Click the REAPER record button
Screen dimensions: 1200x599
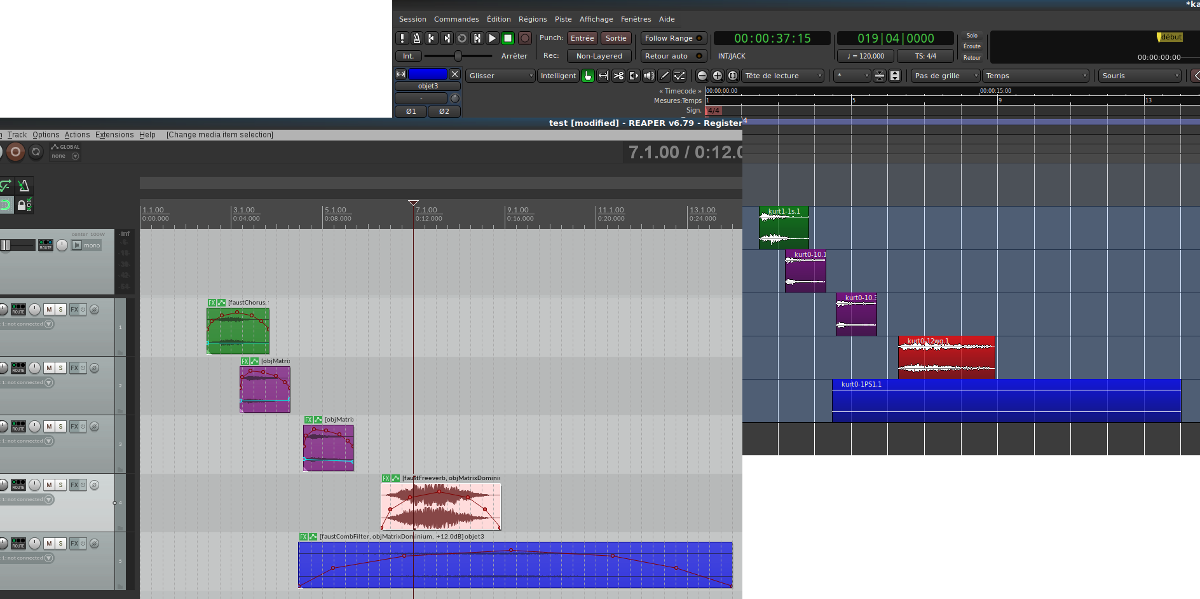point(15,152)
